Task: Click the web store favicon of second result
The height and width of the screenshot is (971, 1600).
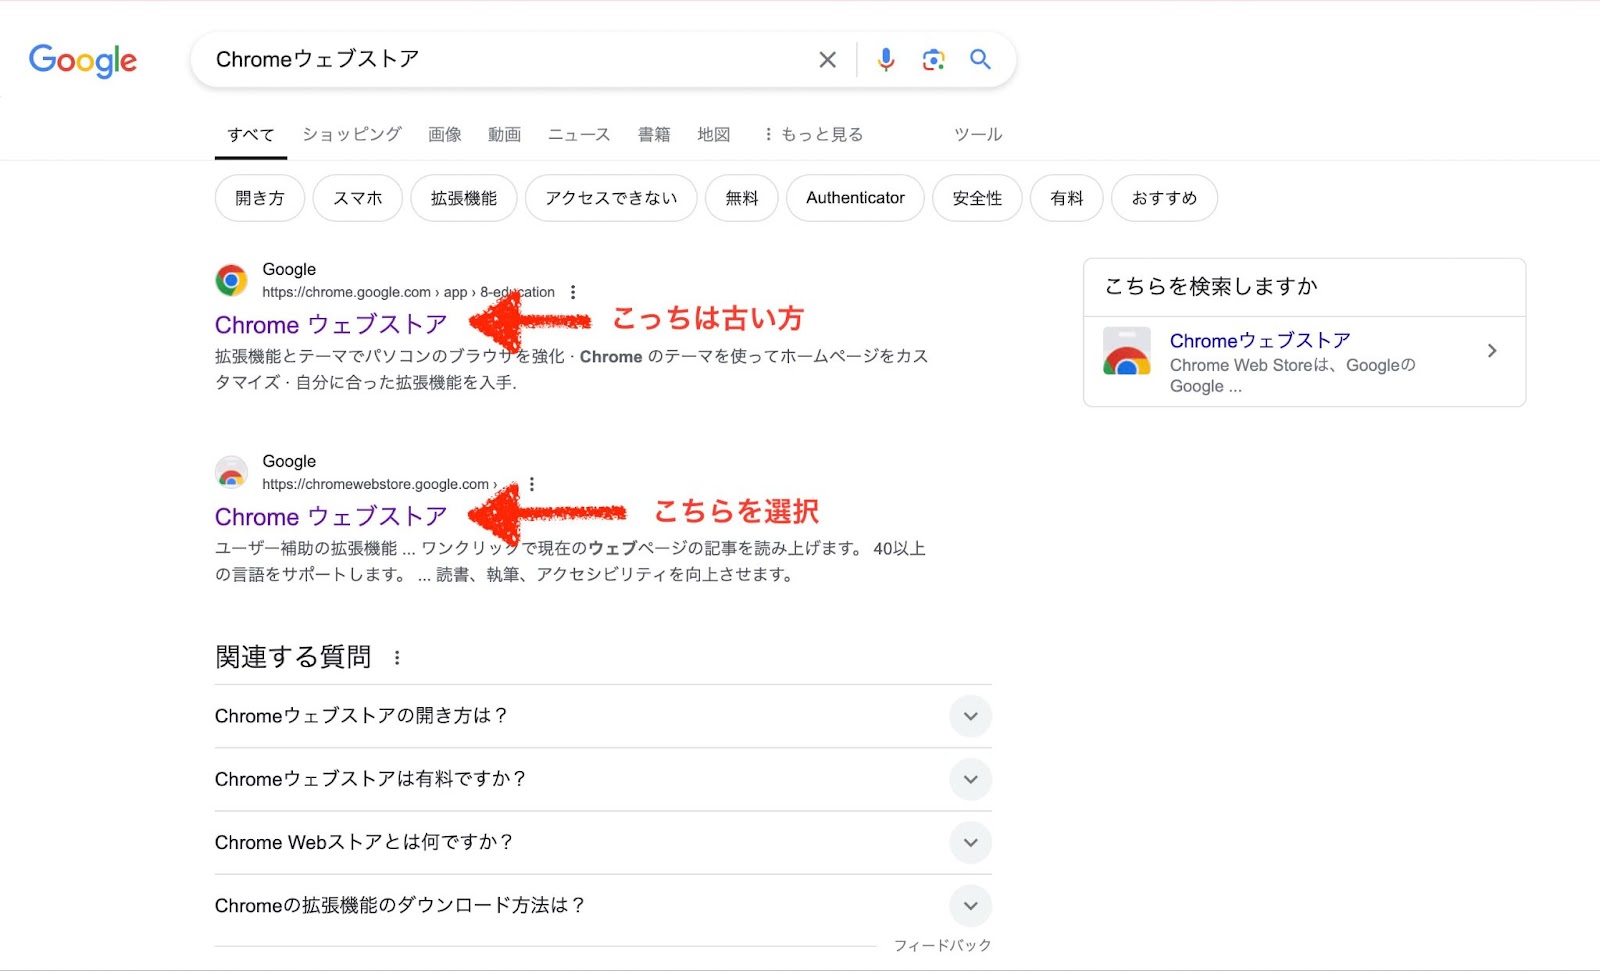Action: click(231, 473)
